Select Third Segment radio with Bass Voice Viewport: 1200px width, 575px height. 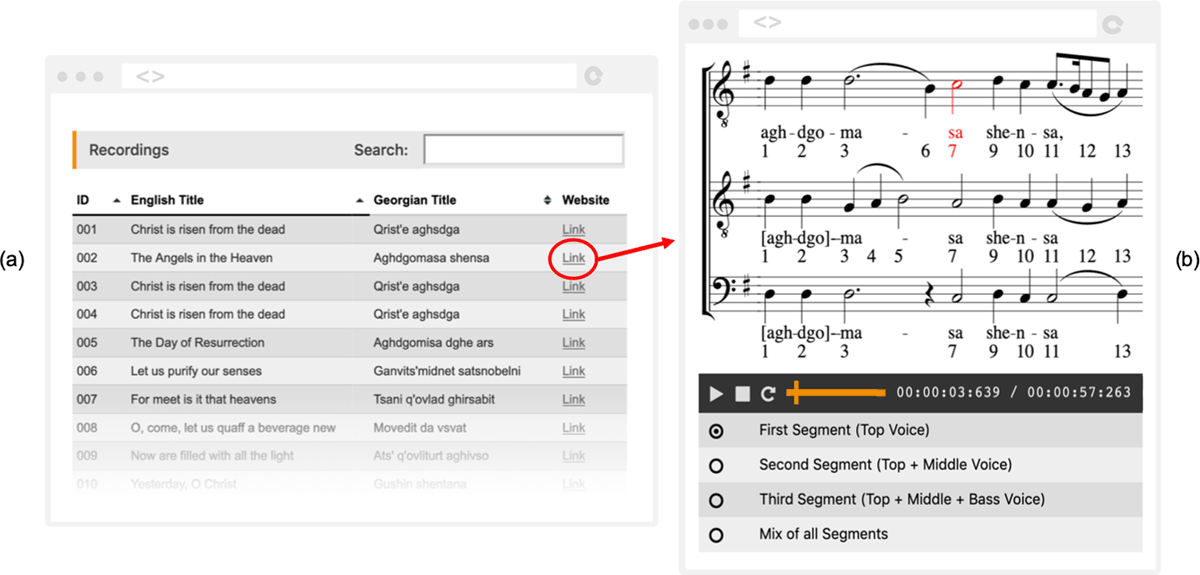click(715, 500)
